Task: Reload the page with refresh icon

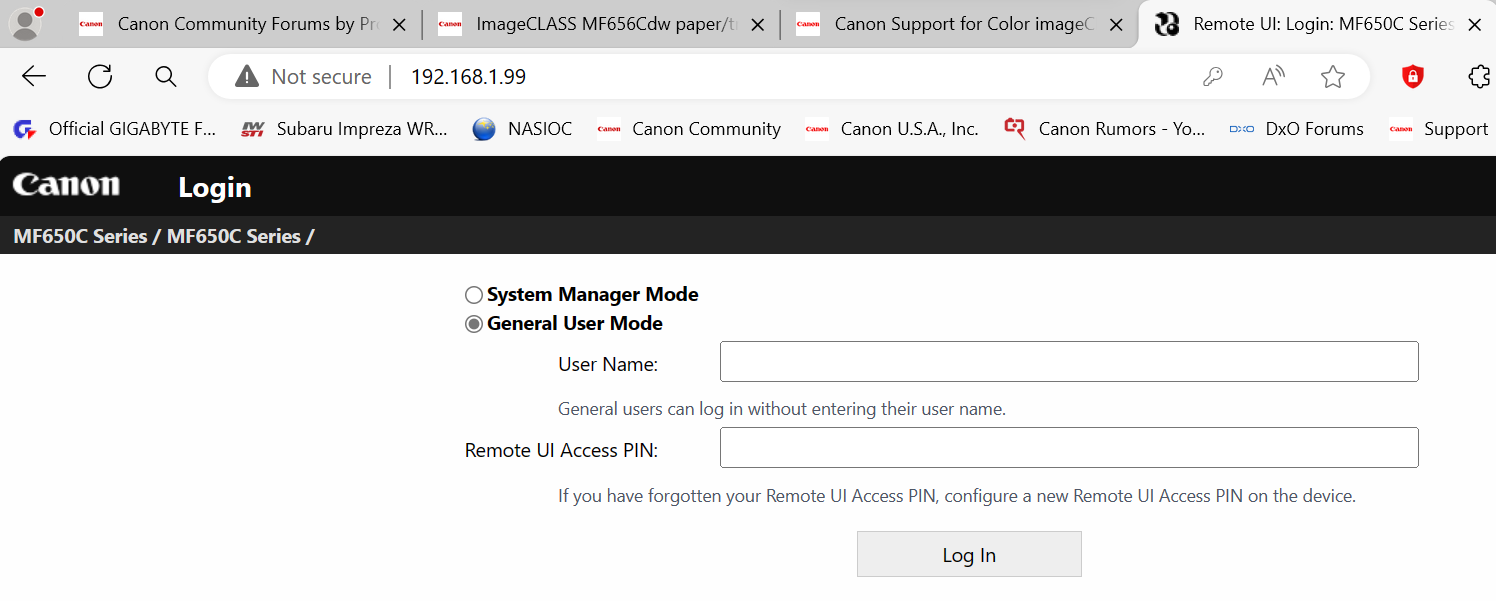Action: [100, 77]
